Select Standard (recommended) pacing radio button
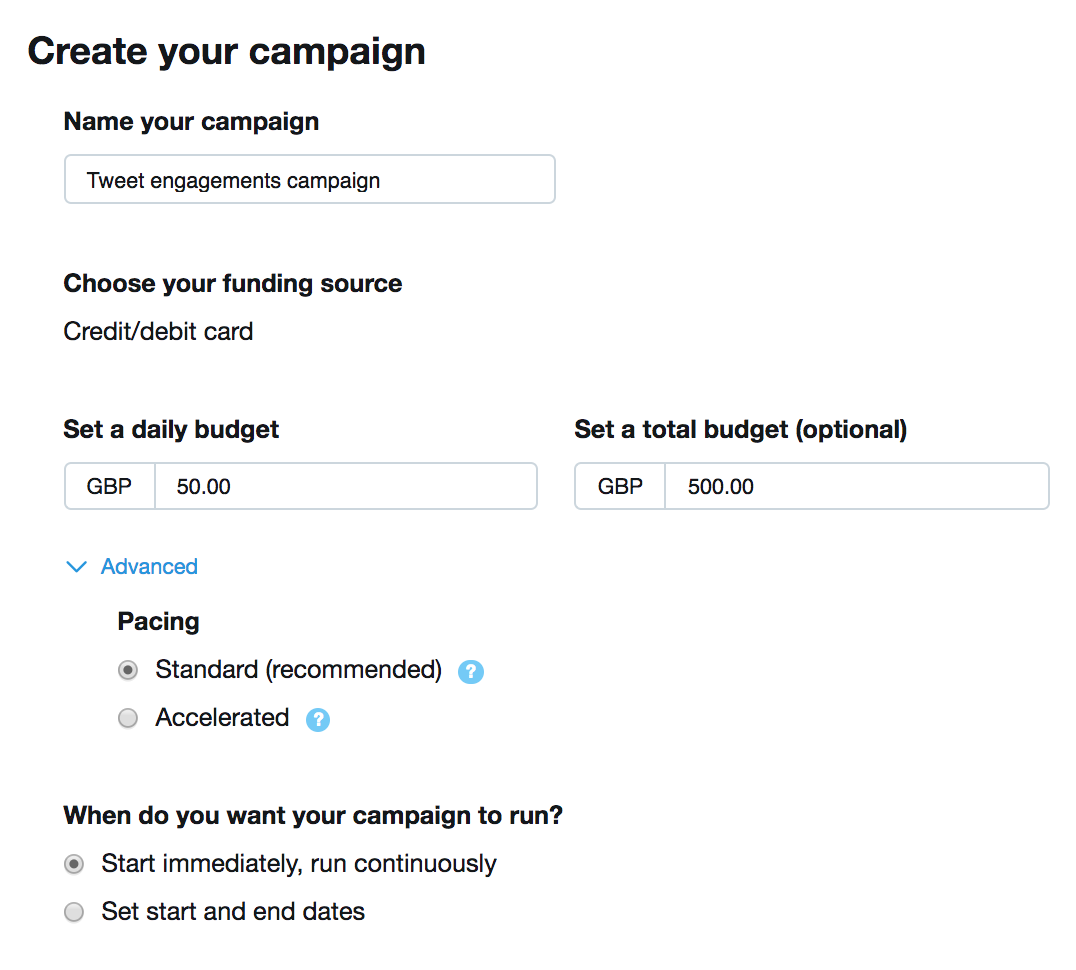This screenshot has height=970, width=1076. [128, 670]
